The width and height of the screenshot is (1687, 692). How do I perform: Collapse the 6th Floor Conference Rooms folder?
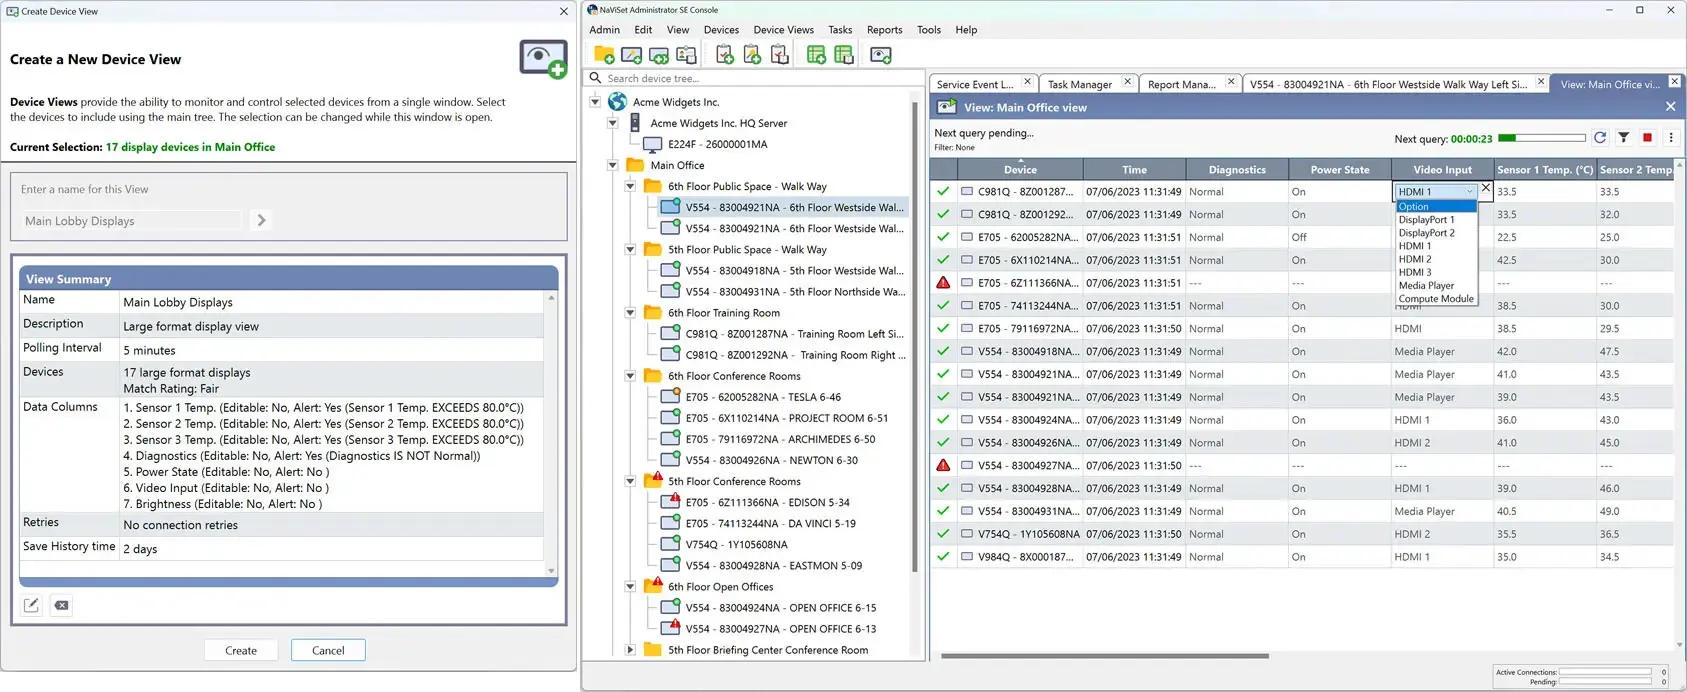630,376
